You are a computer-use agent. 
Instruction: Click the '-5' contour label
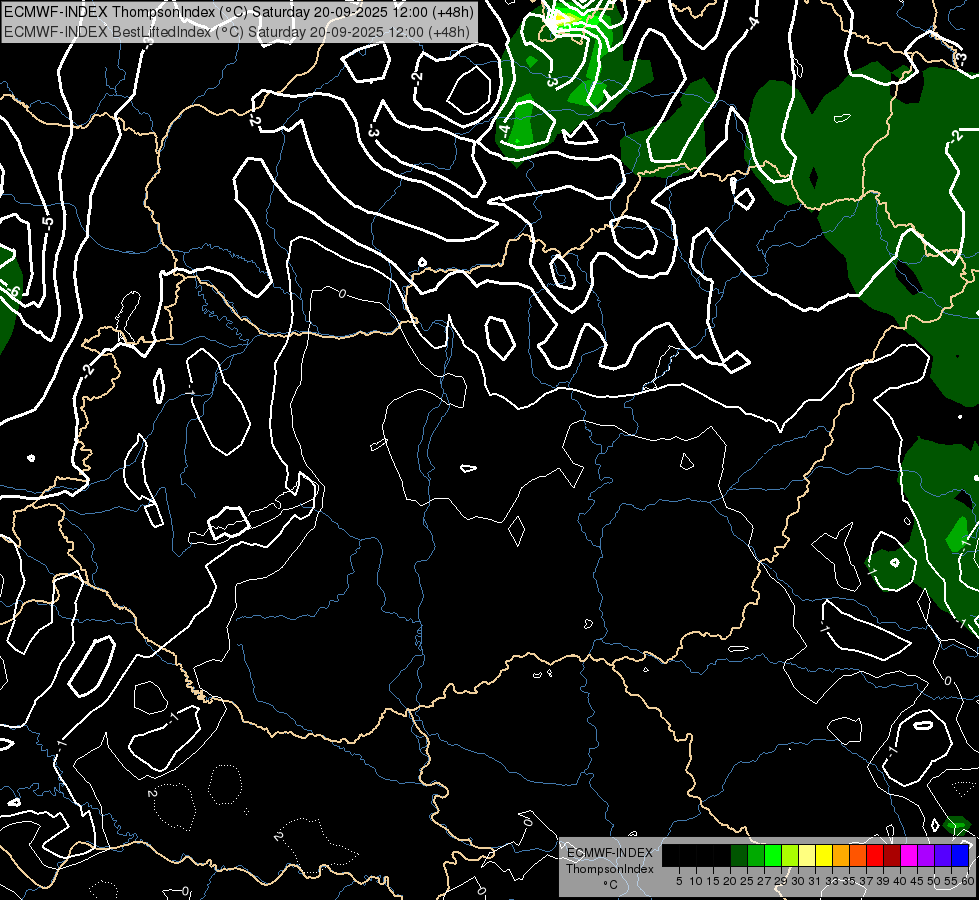coord(47,222)
